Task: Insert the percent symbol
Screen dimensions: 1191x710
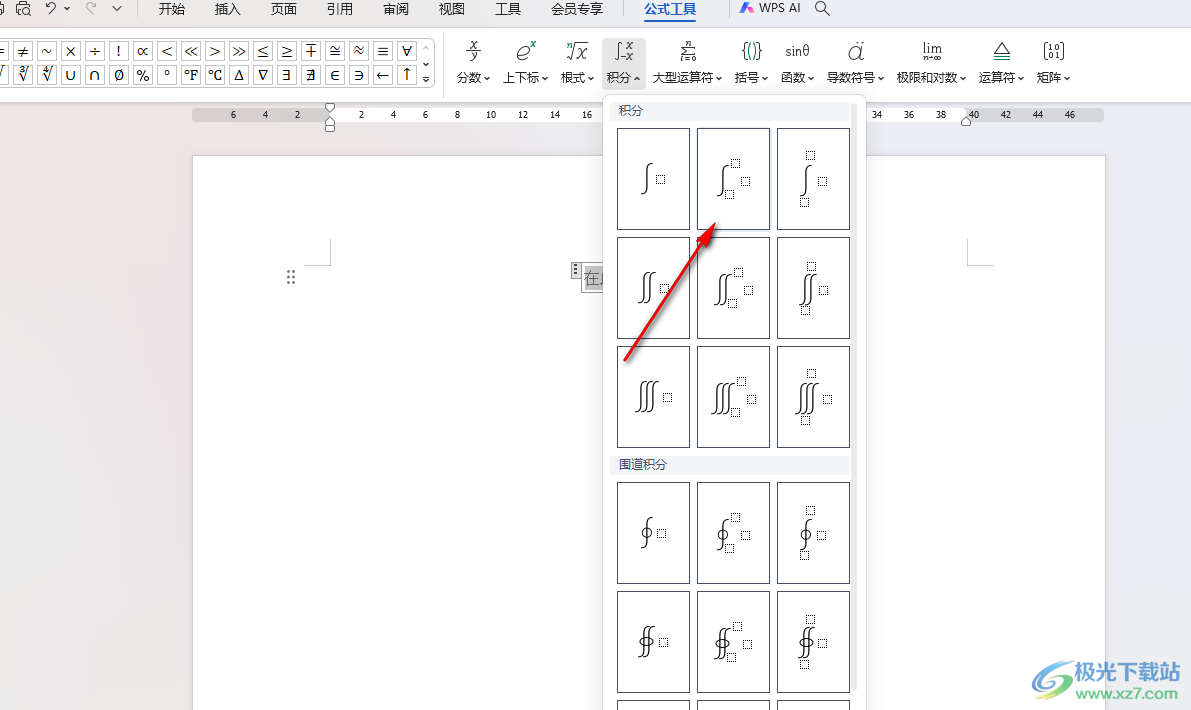Action: coord(143,74)
